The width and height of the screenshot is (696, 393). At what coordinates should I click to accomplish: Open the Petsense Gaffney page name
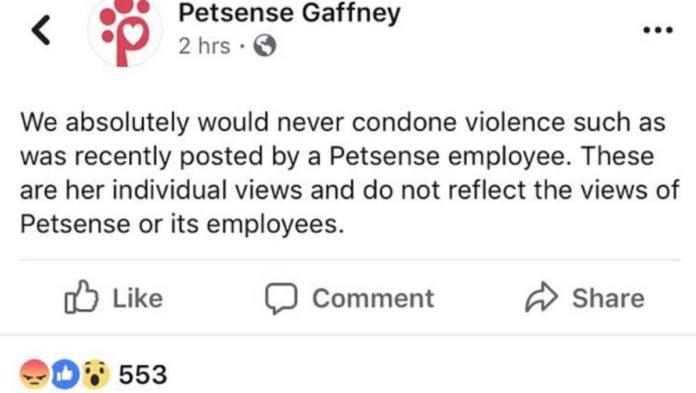click(289, 13)
